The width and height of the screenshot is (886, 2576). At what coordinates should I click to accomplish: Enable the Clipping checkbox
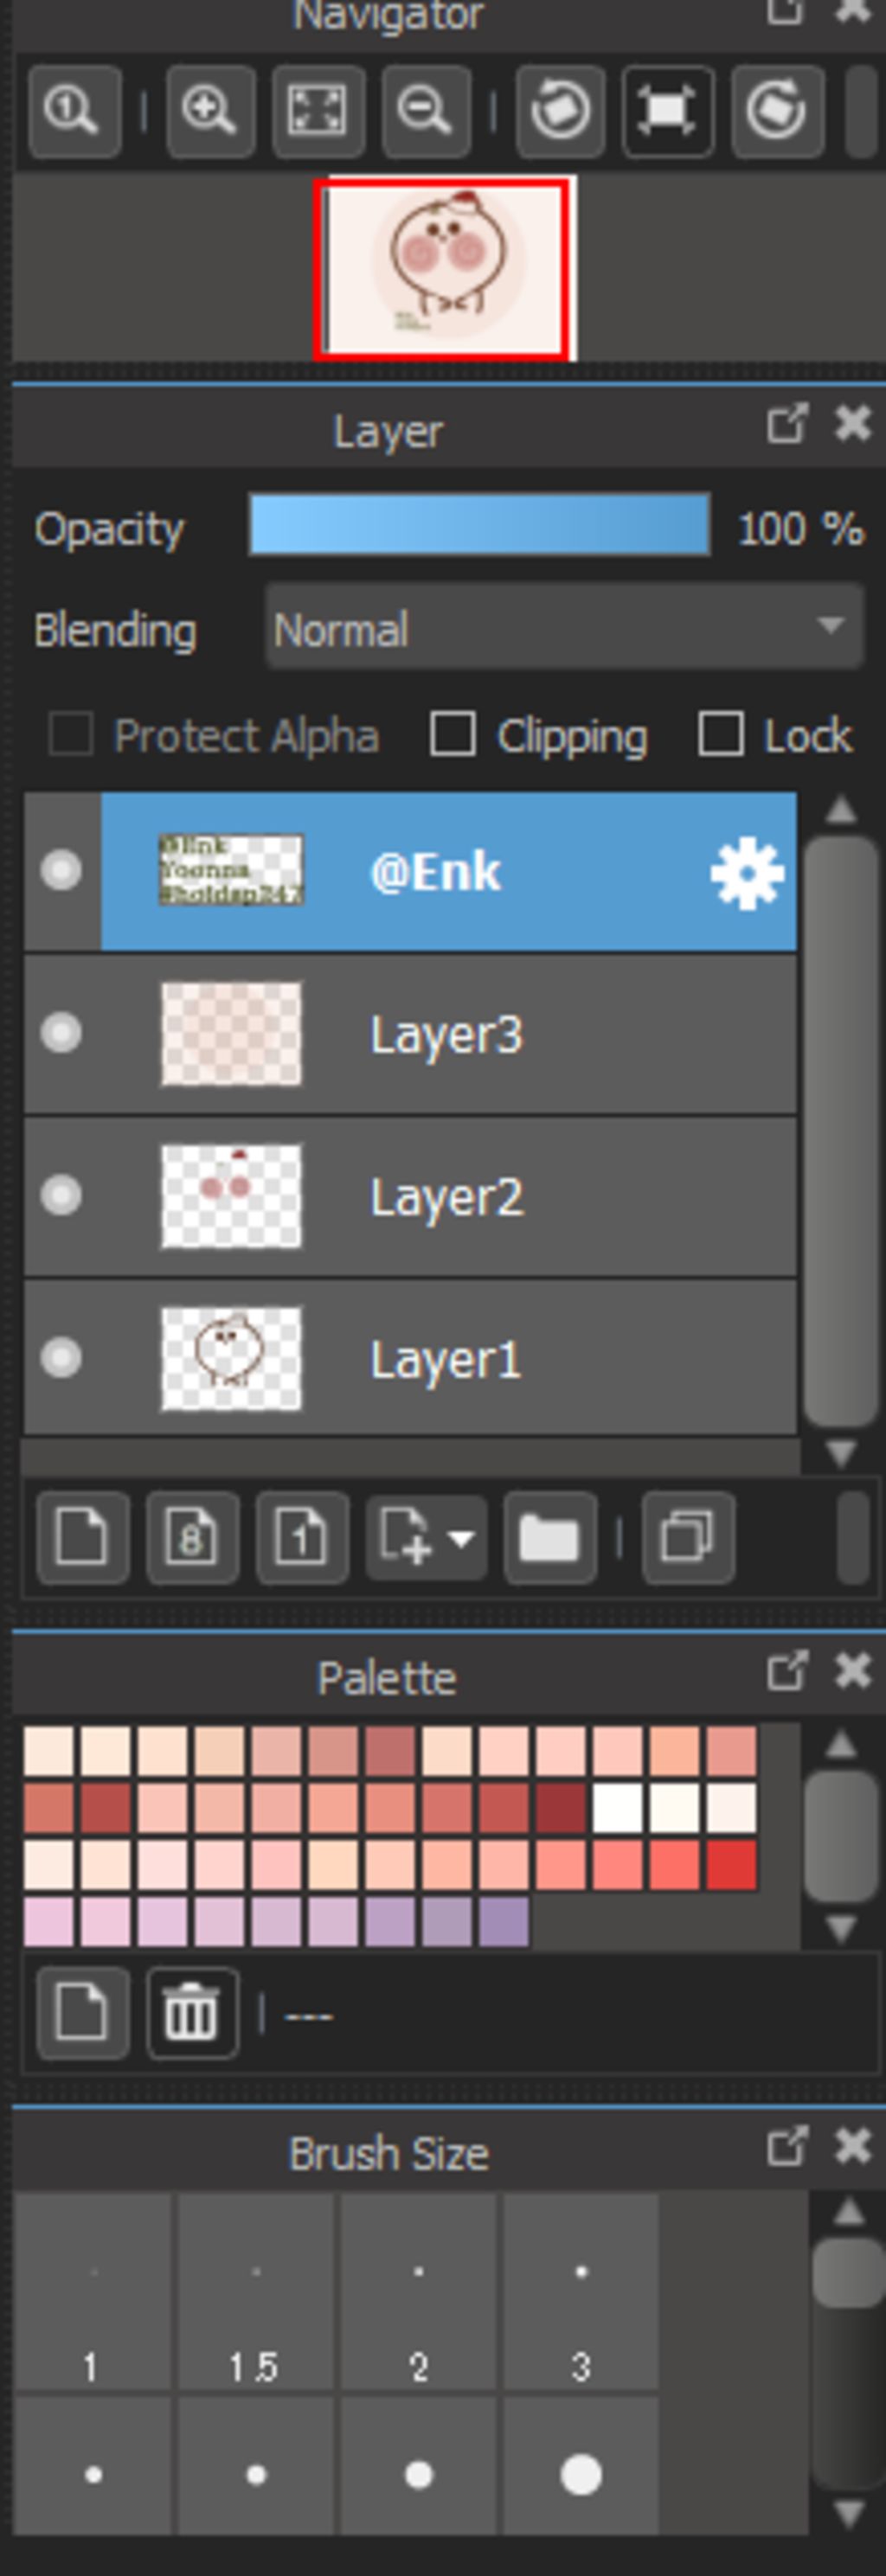click(x=452, y=735)
